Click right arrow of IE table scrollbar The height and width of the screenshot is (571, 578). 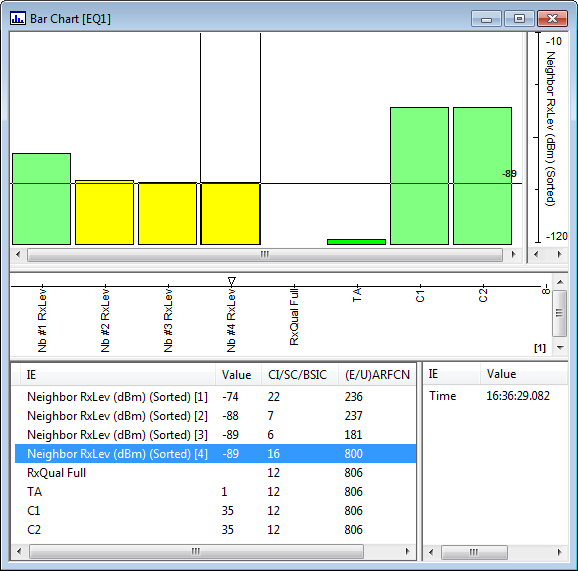[x=407, y=551]
